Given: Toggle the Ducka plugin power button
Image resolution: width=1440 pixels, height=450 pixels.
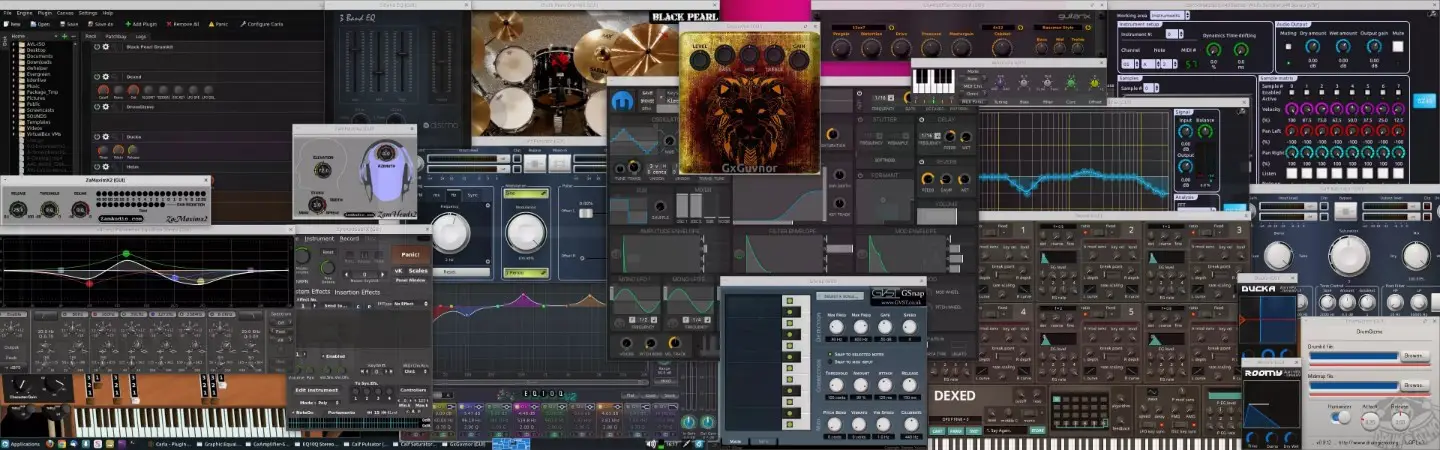Looking at the screenshot, I should coord(97,136).
